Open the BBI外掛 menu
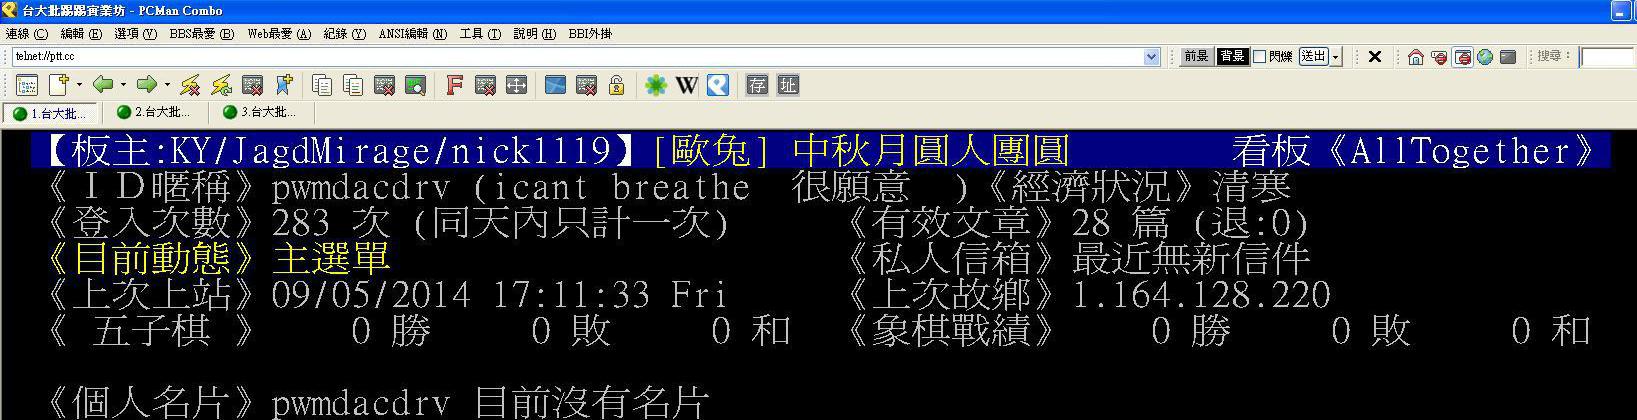 (x=590, y=33)
